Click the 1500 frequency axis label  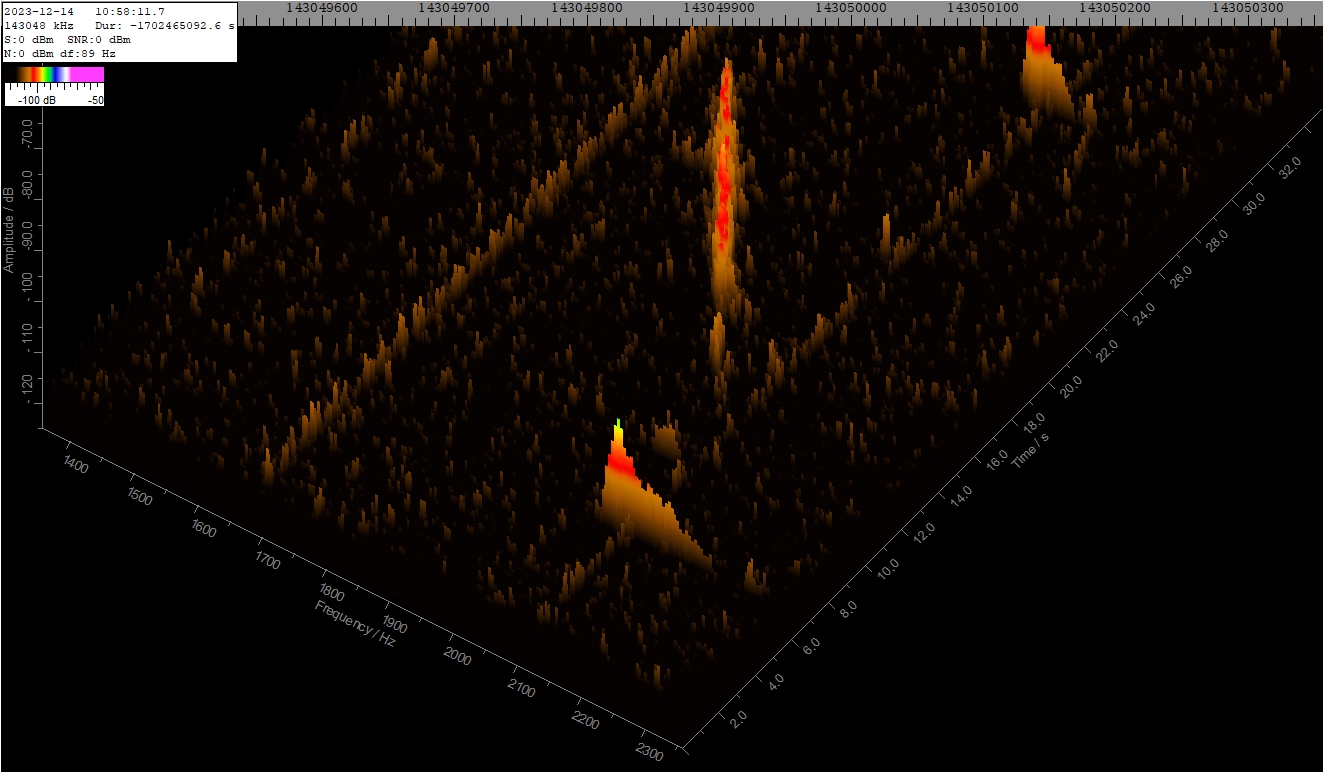139,495
